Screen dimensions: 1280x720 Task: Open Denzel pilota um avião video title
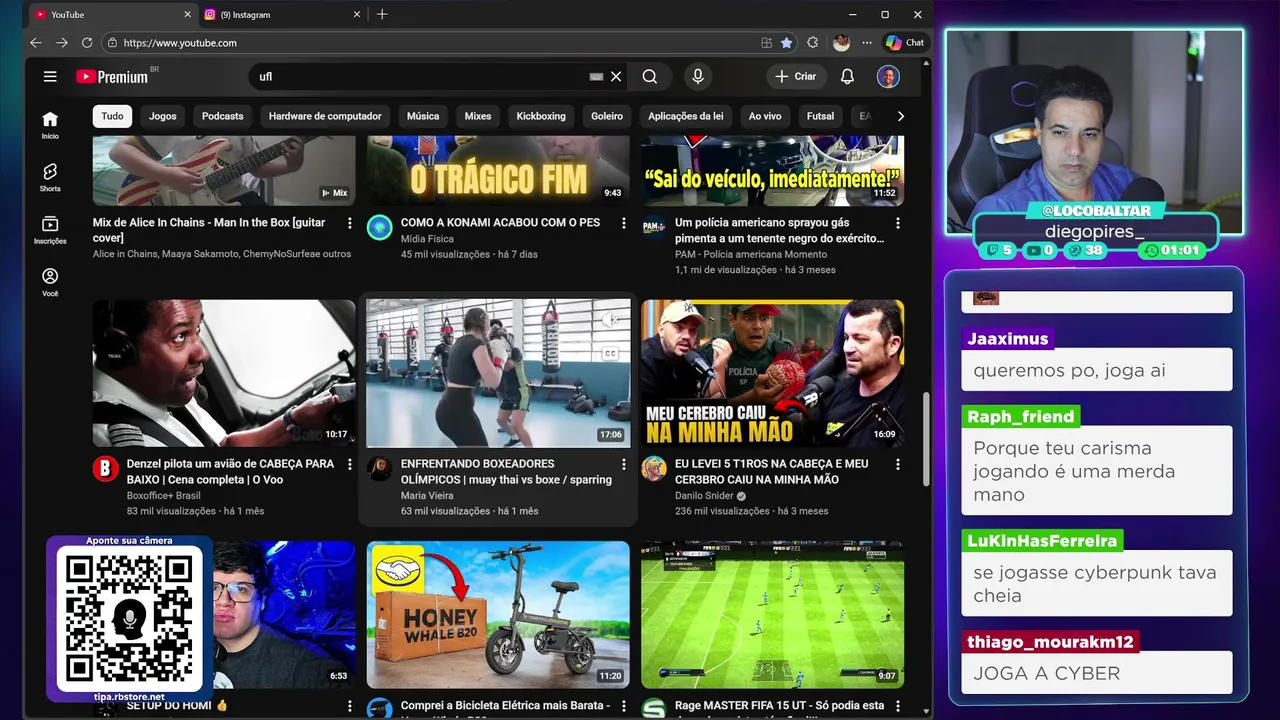(x=231, y=472)
